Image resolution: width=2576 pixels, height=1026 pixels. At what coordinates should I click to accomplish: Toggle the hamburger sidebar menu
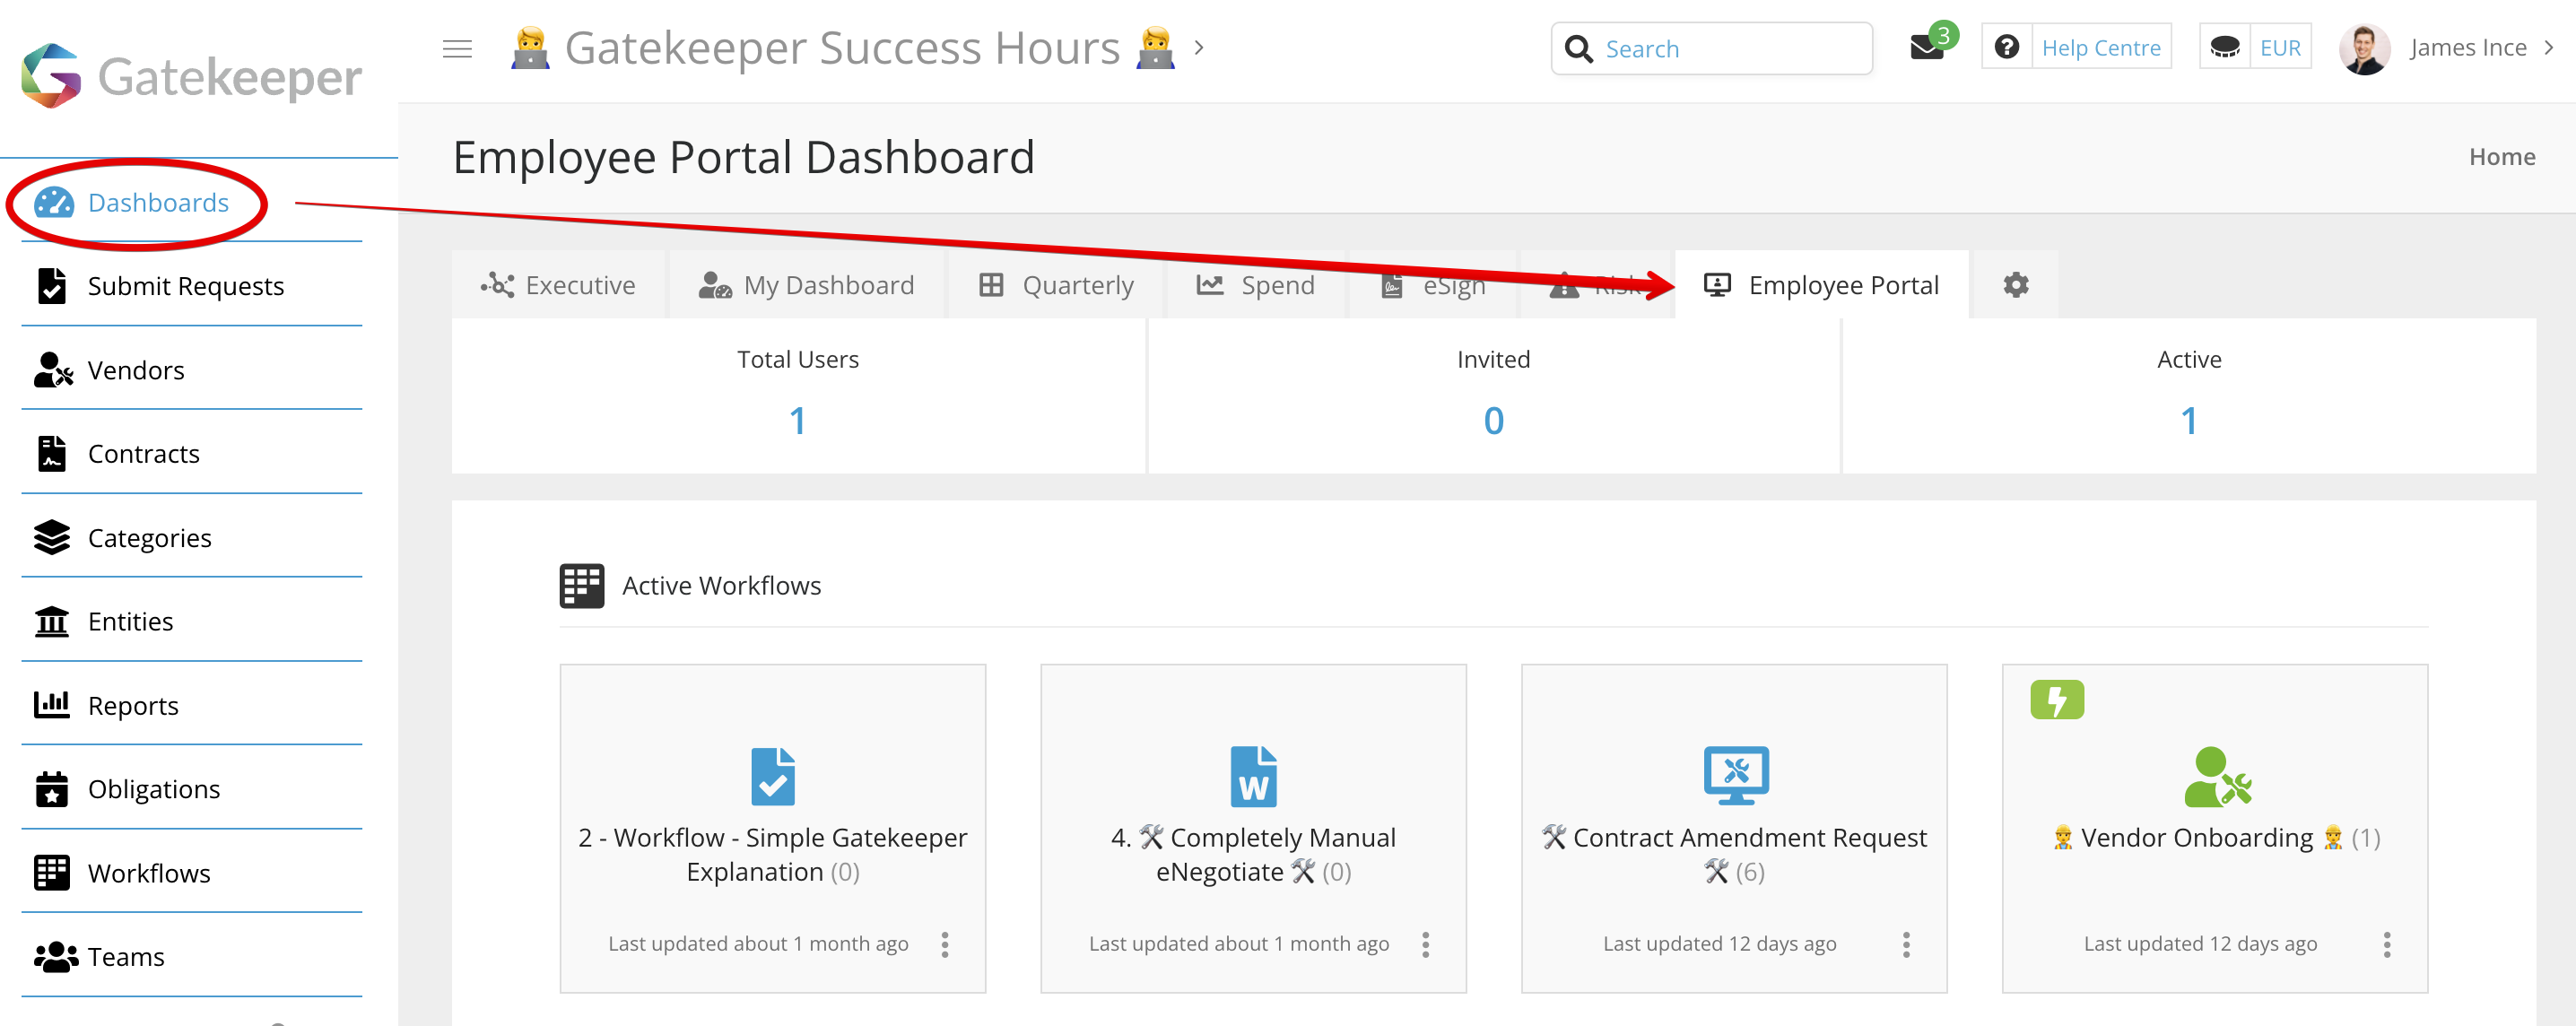[x=457, y=48]
